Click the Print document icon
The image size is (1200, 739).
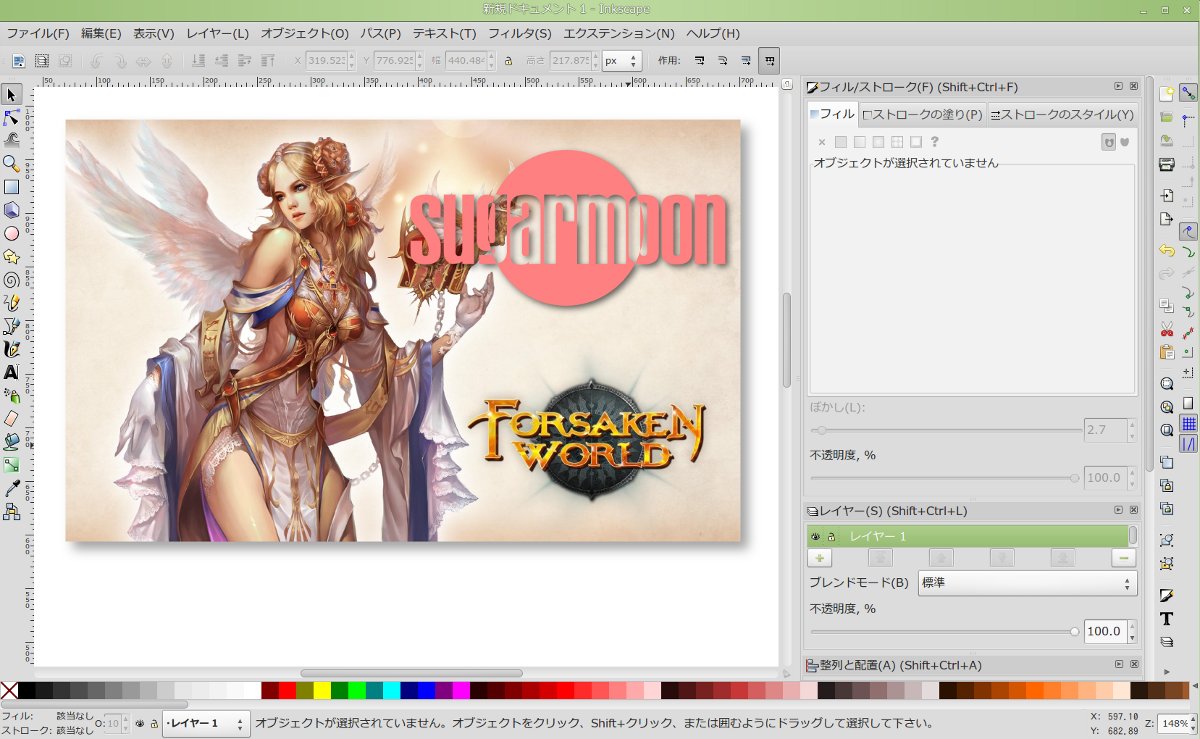click(1166, 165)
